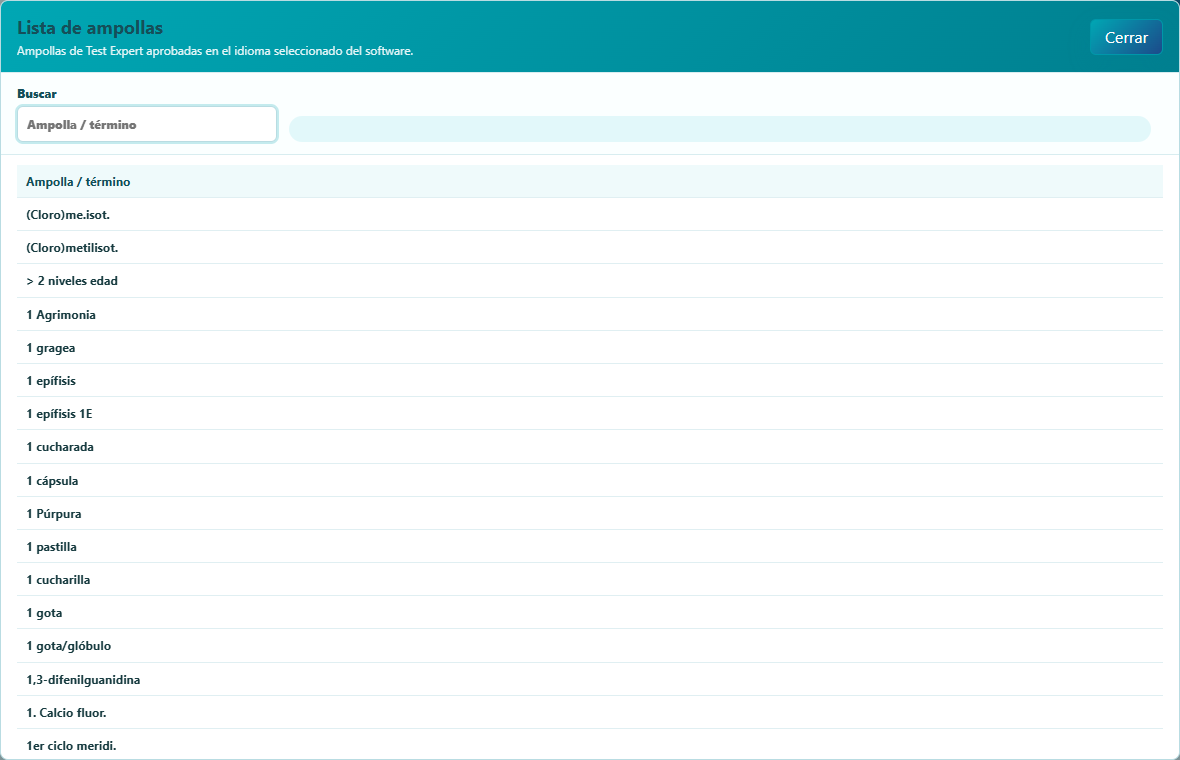This screenshot has height=760, width=1180.
Task: Select the 1 cápsula row
Action: pos(589,480)
